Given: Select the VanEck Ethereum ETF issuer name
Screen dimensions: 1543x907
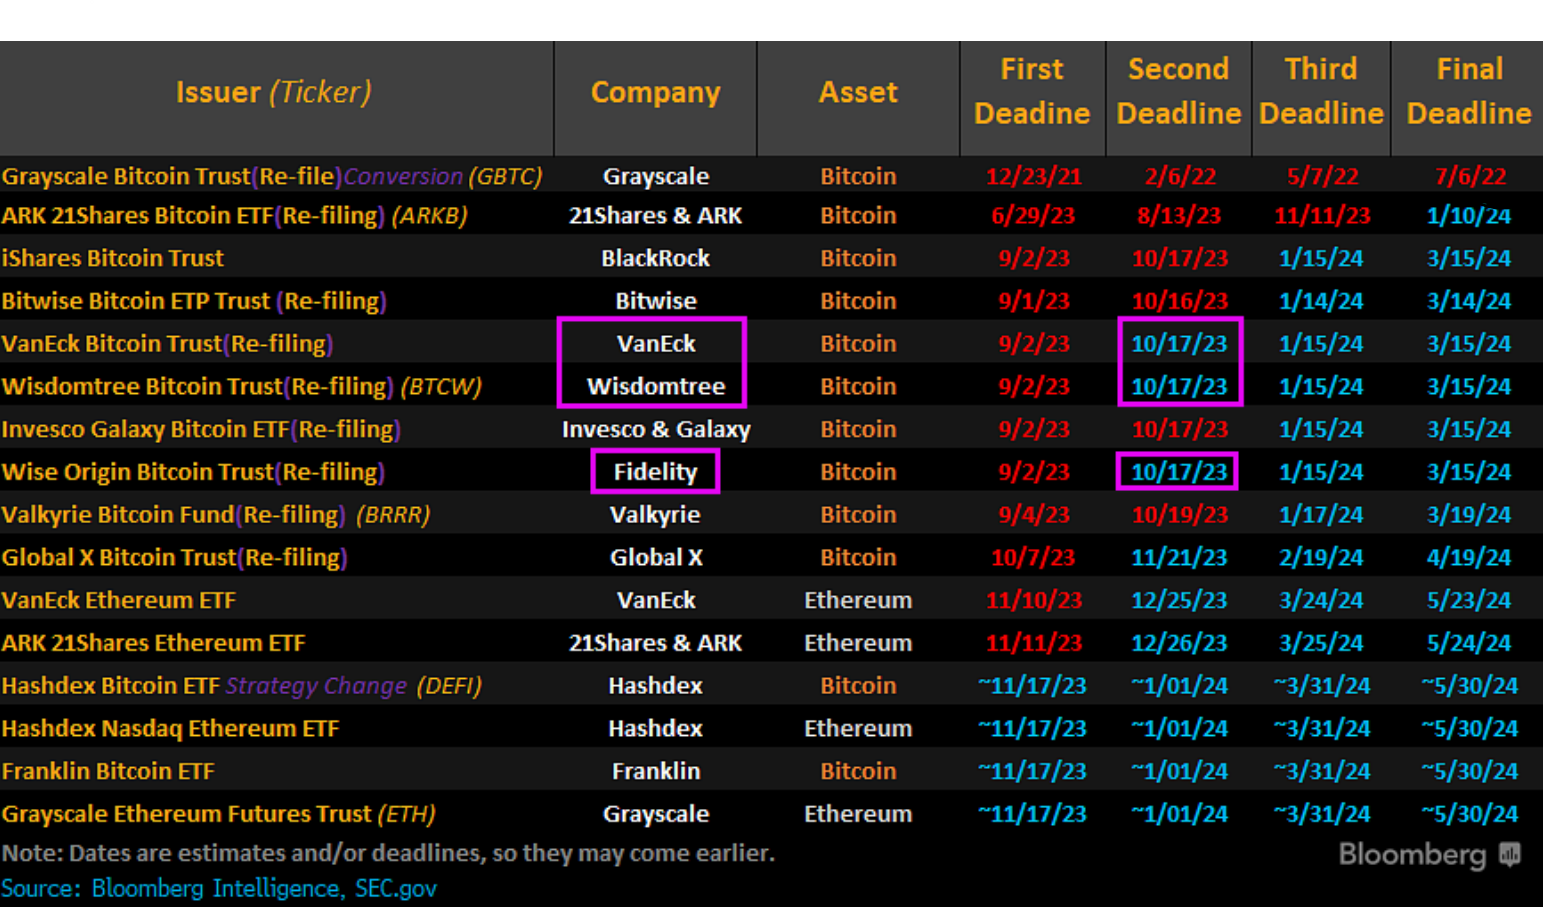Looking at the screenshot, I should pyautogui.click(x=119, y=600).
